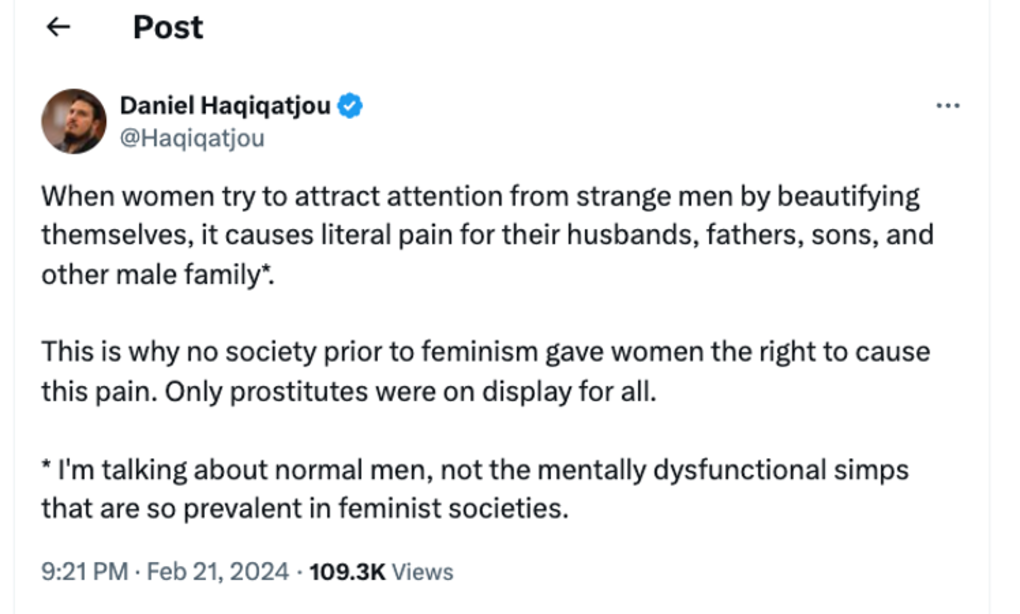Screen dimensions: 1020x614
Task: Click the line starting "this pain. Only"
Action: [348, 391]
